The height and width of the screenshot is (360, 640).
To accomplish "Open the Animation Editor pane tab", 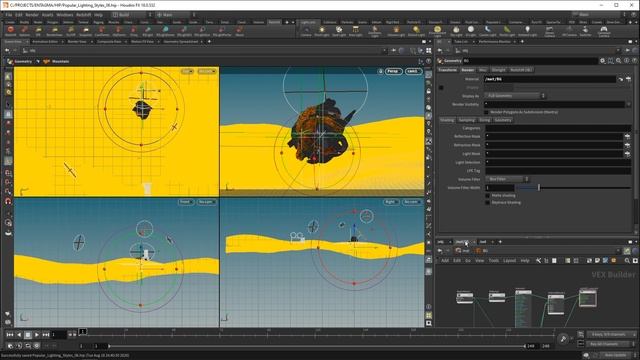I will pyautogui.click(x=45, y=42).
